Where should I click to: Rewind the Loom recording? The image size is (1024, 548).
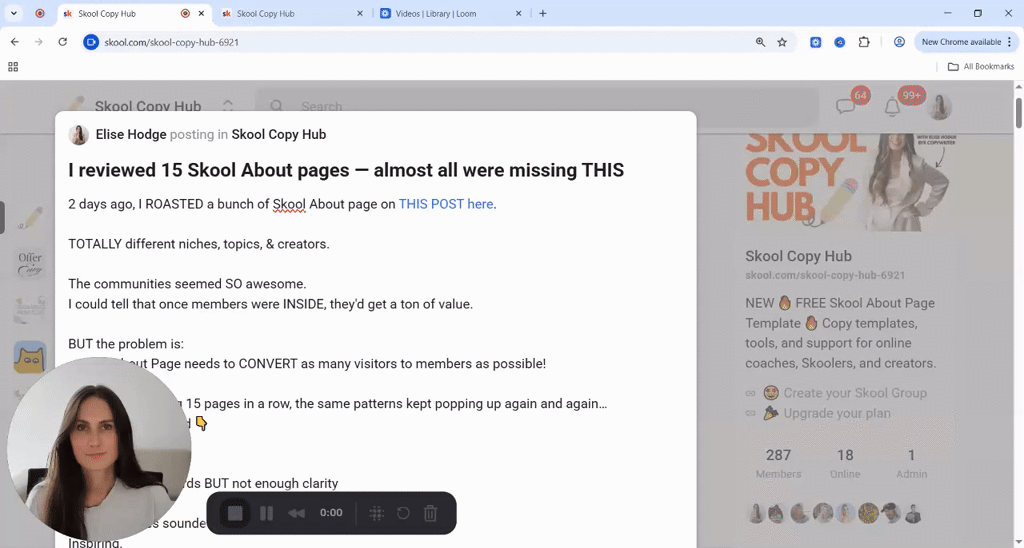click(296, 513)
